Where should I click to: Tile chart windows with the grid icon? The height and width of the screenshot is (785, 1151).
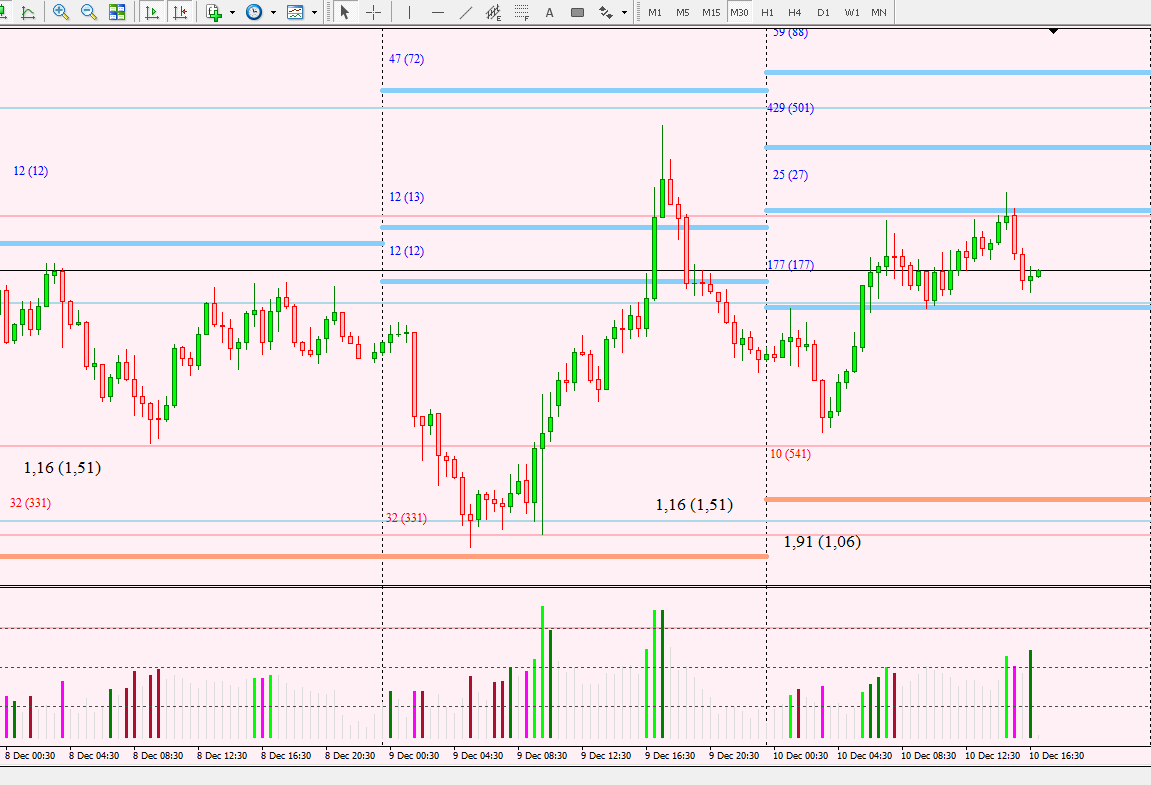coord(117,12)
